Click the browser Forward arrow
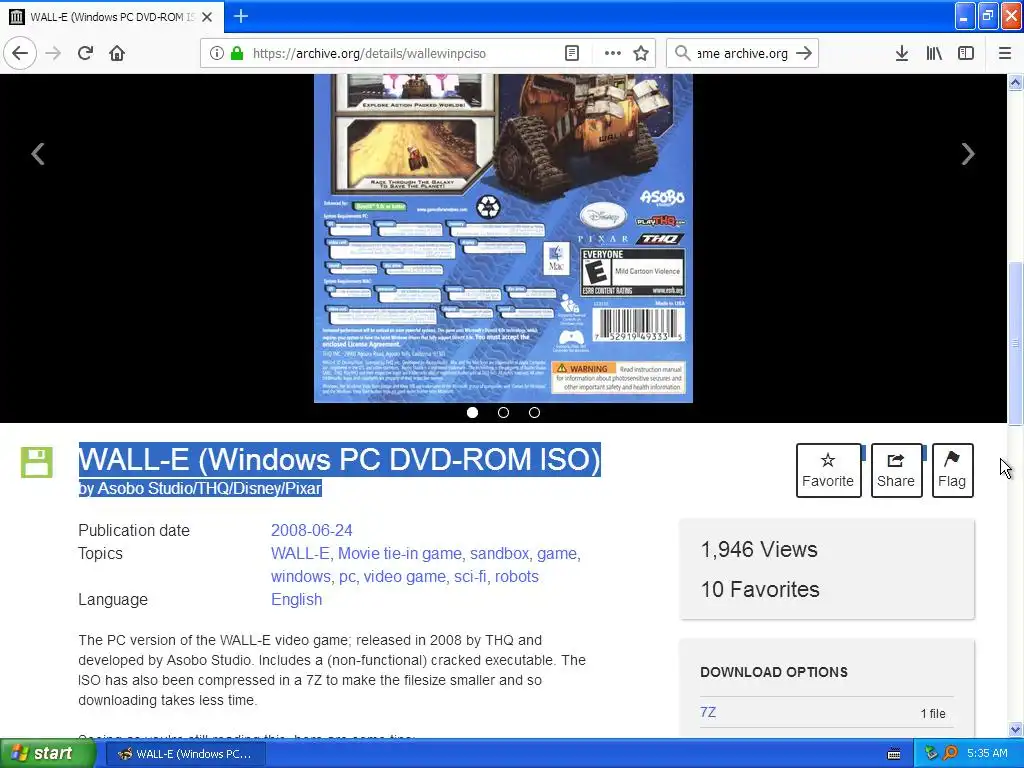1024x768 pixels. [53, 53]
